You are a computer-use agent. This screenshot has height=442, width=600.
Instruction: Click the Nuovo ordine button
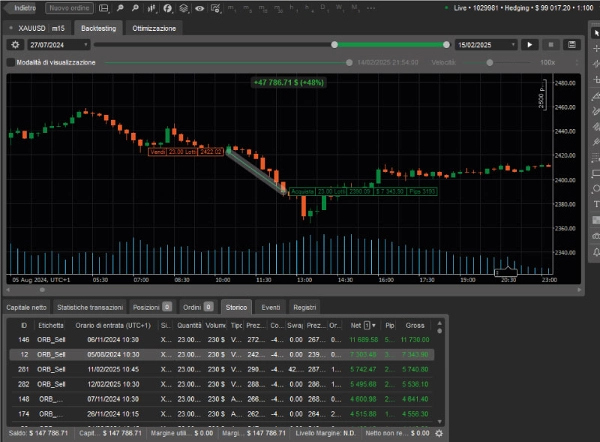[x=67, y=9]
